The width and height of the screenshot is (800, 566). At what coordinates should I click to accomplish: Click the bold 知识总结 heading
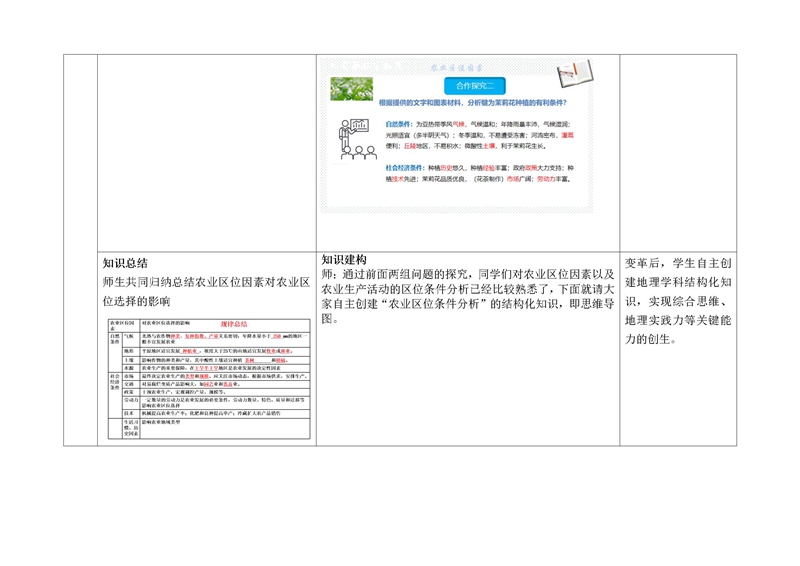pos(125,264)
